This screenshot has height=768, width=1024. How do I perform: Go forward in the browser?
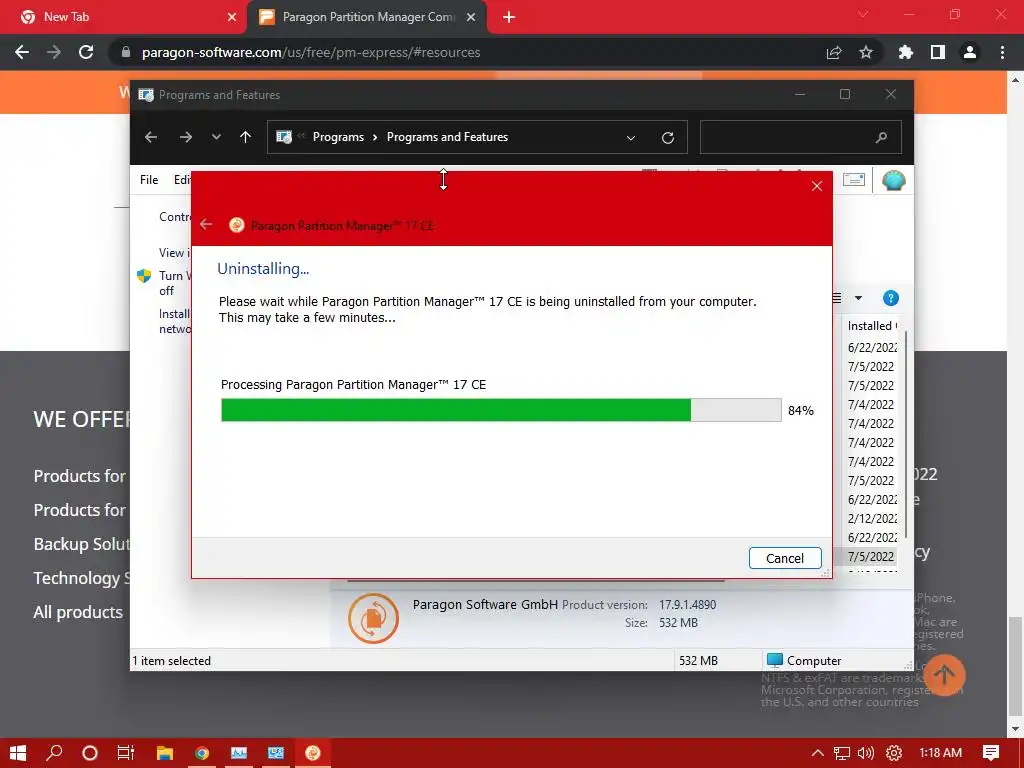tap(54, 52)
